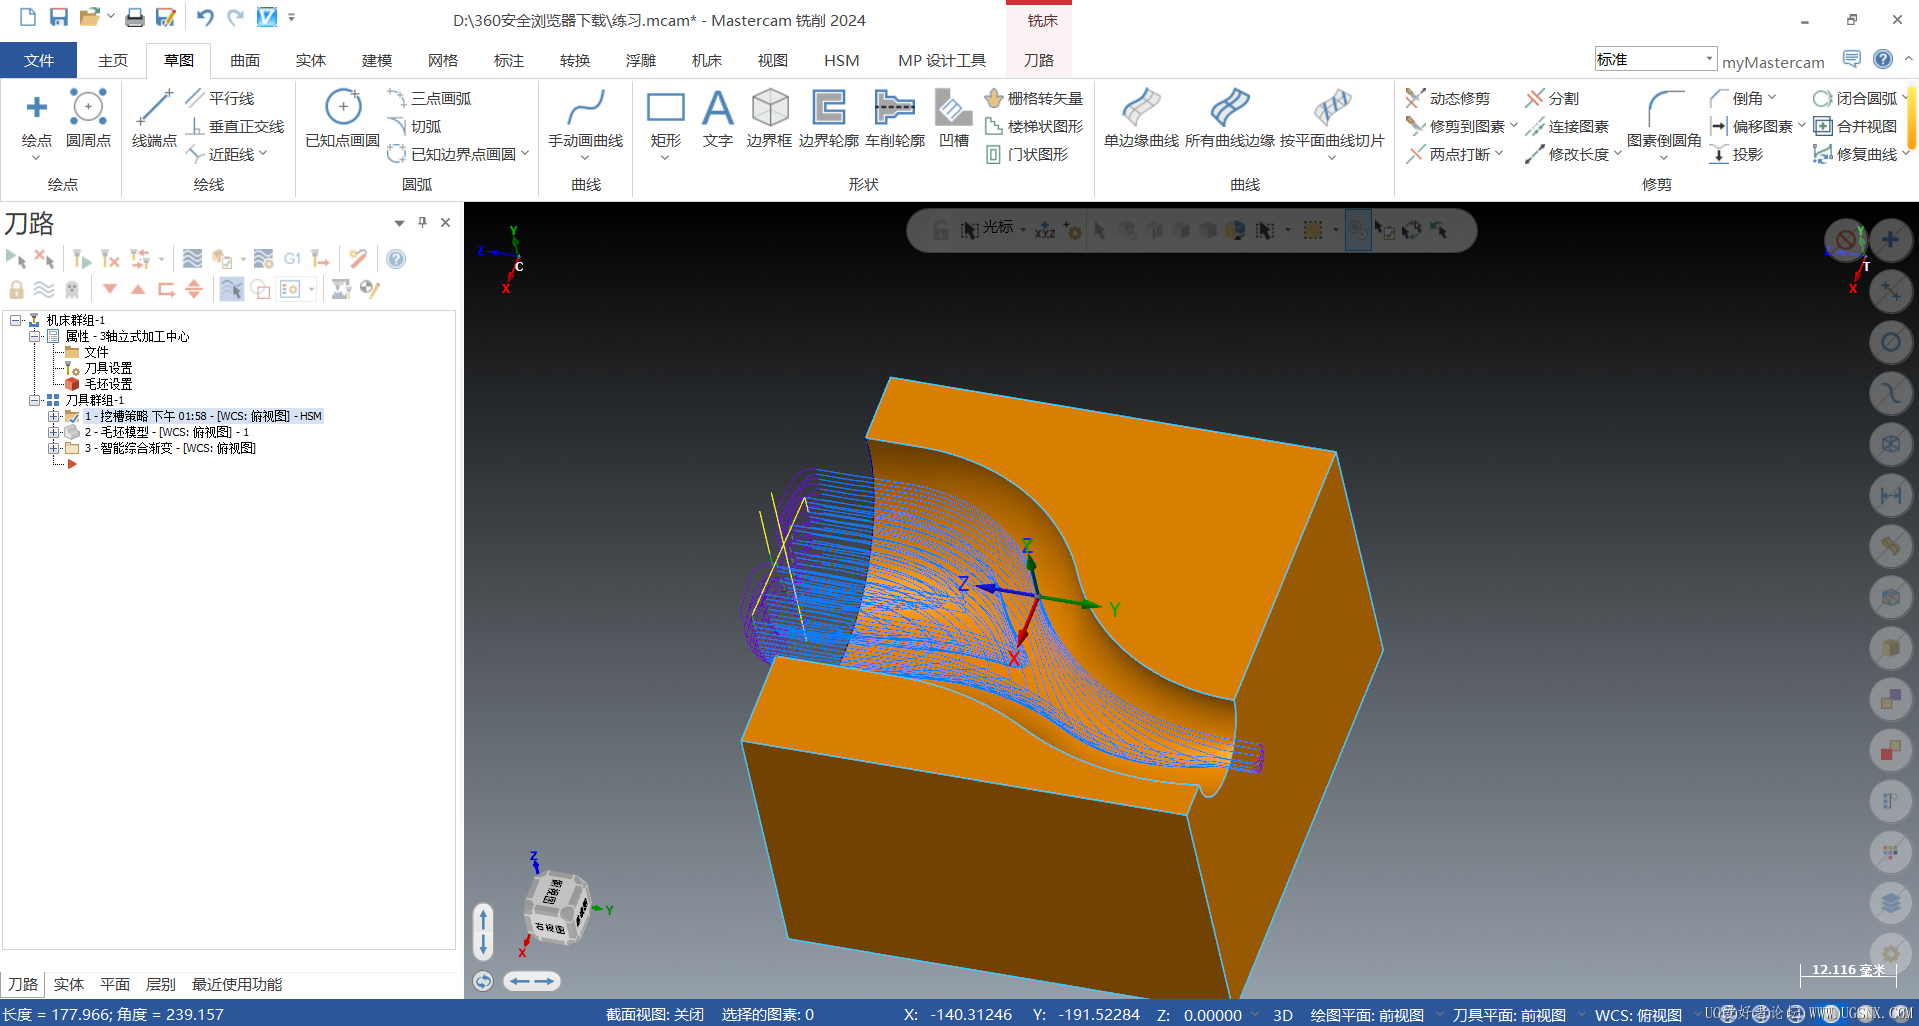Click the 文字 text creation tool
Image resolution: width=1919 pixels, height=1026 pixels.
(x=717, y=118)
